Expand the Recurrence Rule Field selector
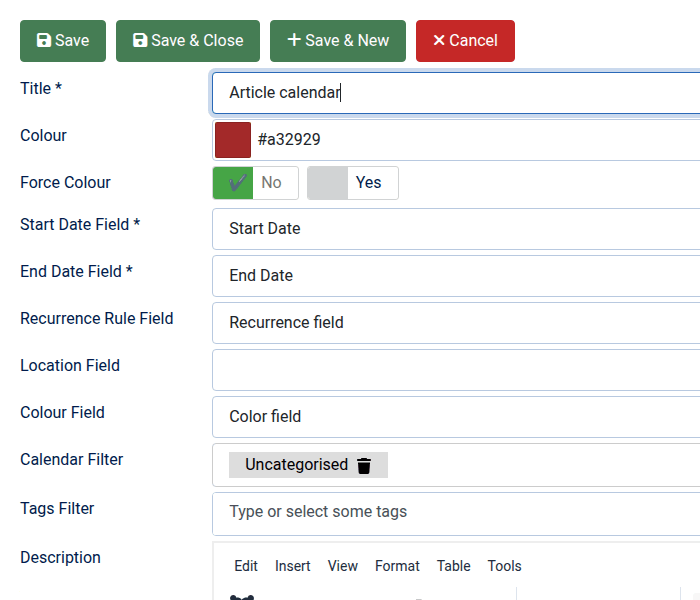700x600 pixels. tap(456, 323)
